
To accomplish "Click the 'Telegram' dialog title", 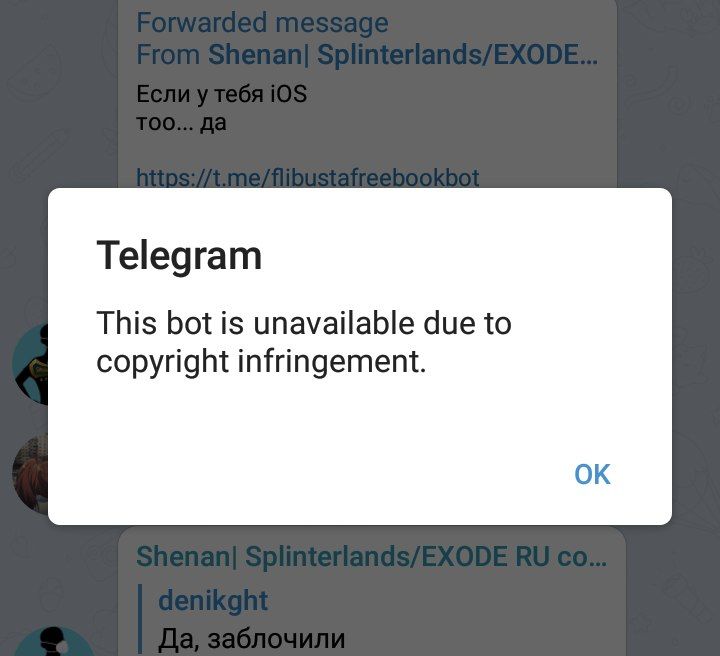I will click(179, 256).
